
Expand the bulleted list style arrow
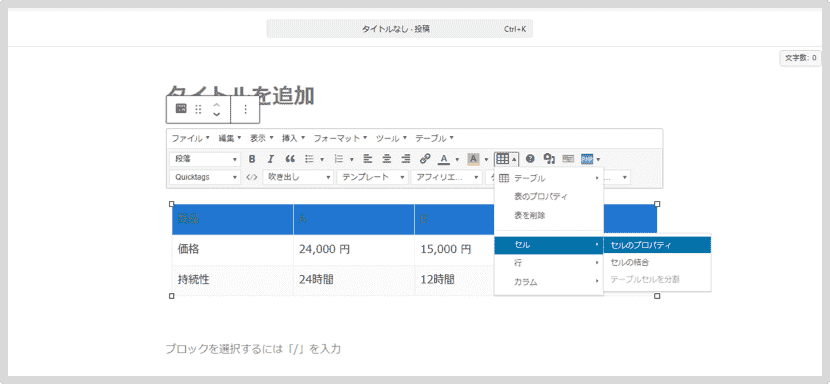[322, 159]
